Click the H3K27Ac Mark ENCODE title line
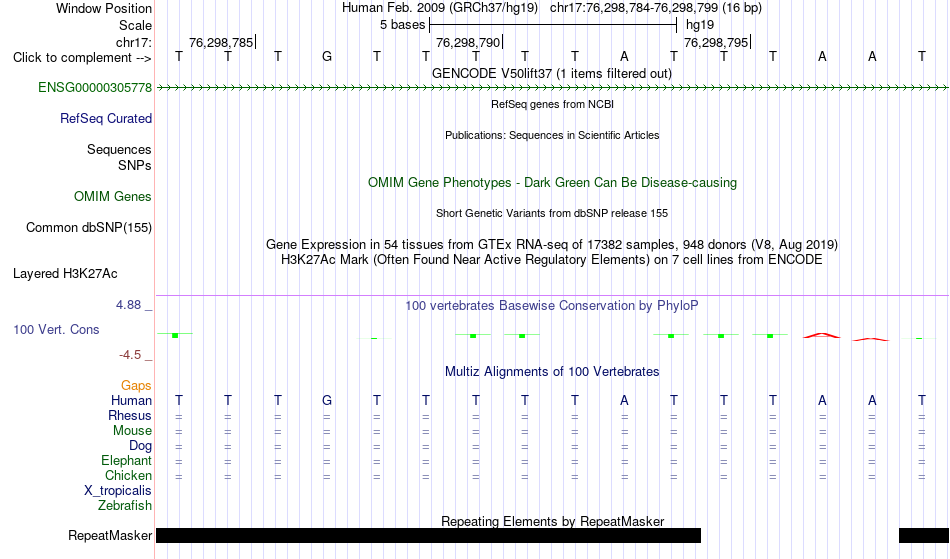The height and width of the screenshot is (559, 950). point(552,260)
